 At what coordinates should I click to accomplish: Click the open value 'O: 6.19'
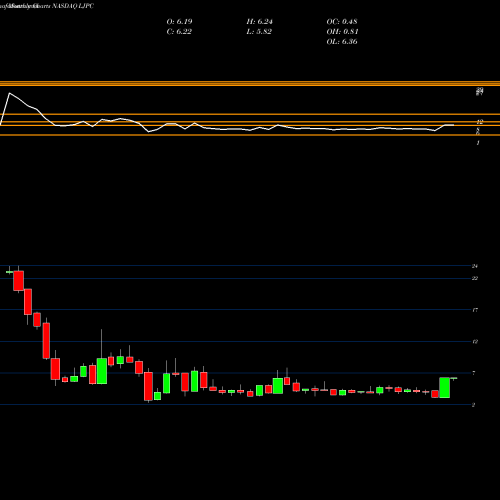(x=179, y=22)
